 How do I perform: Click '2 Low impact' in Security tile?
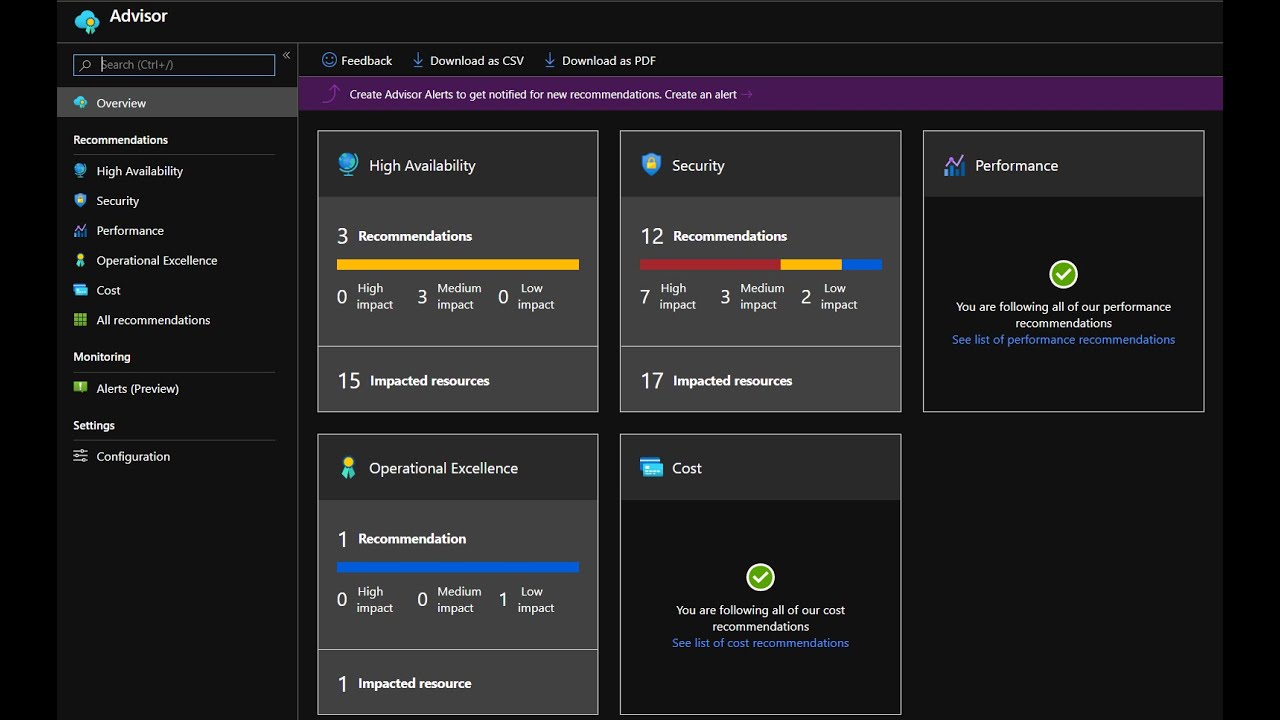coord(830,296)
